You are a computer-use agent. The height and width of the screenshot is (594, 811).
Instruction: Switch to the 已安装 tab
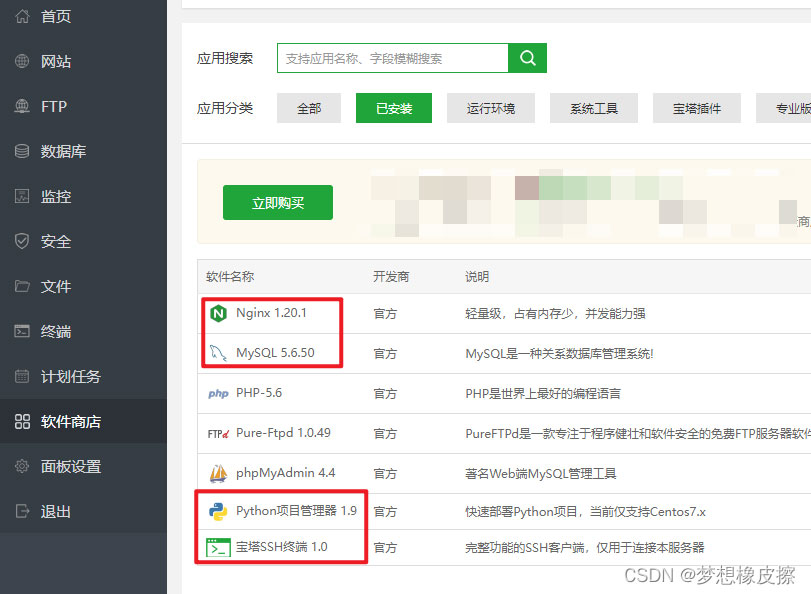tap(393, 108)
